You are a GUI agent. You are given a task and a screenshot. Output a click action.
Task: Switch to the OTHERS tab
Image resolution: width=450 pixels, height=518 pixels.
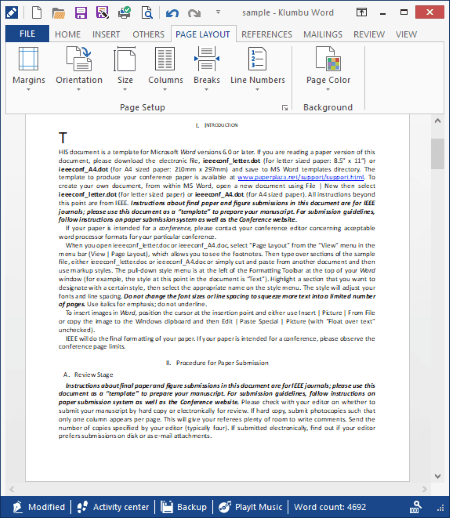click(149, 34)
